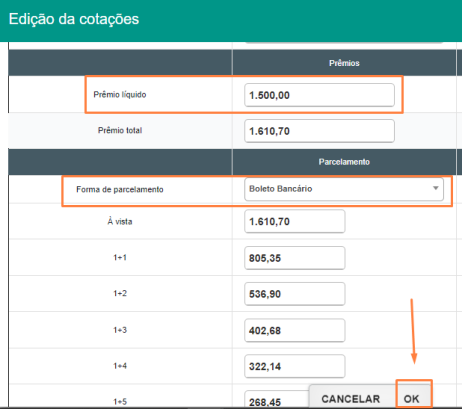Click the À vista row label

tap(120, 221)
